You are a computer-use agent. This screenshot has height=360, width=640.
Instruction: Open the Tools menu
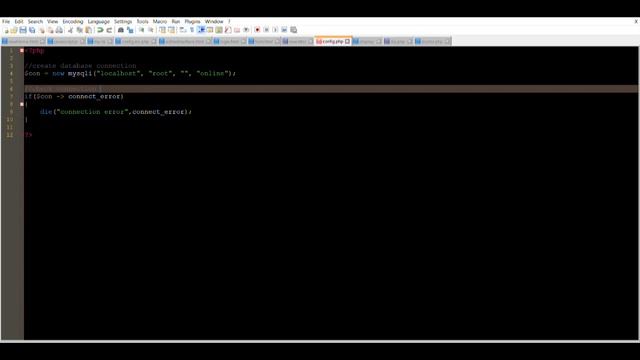[x=142, y=21]
